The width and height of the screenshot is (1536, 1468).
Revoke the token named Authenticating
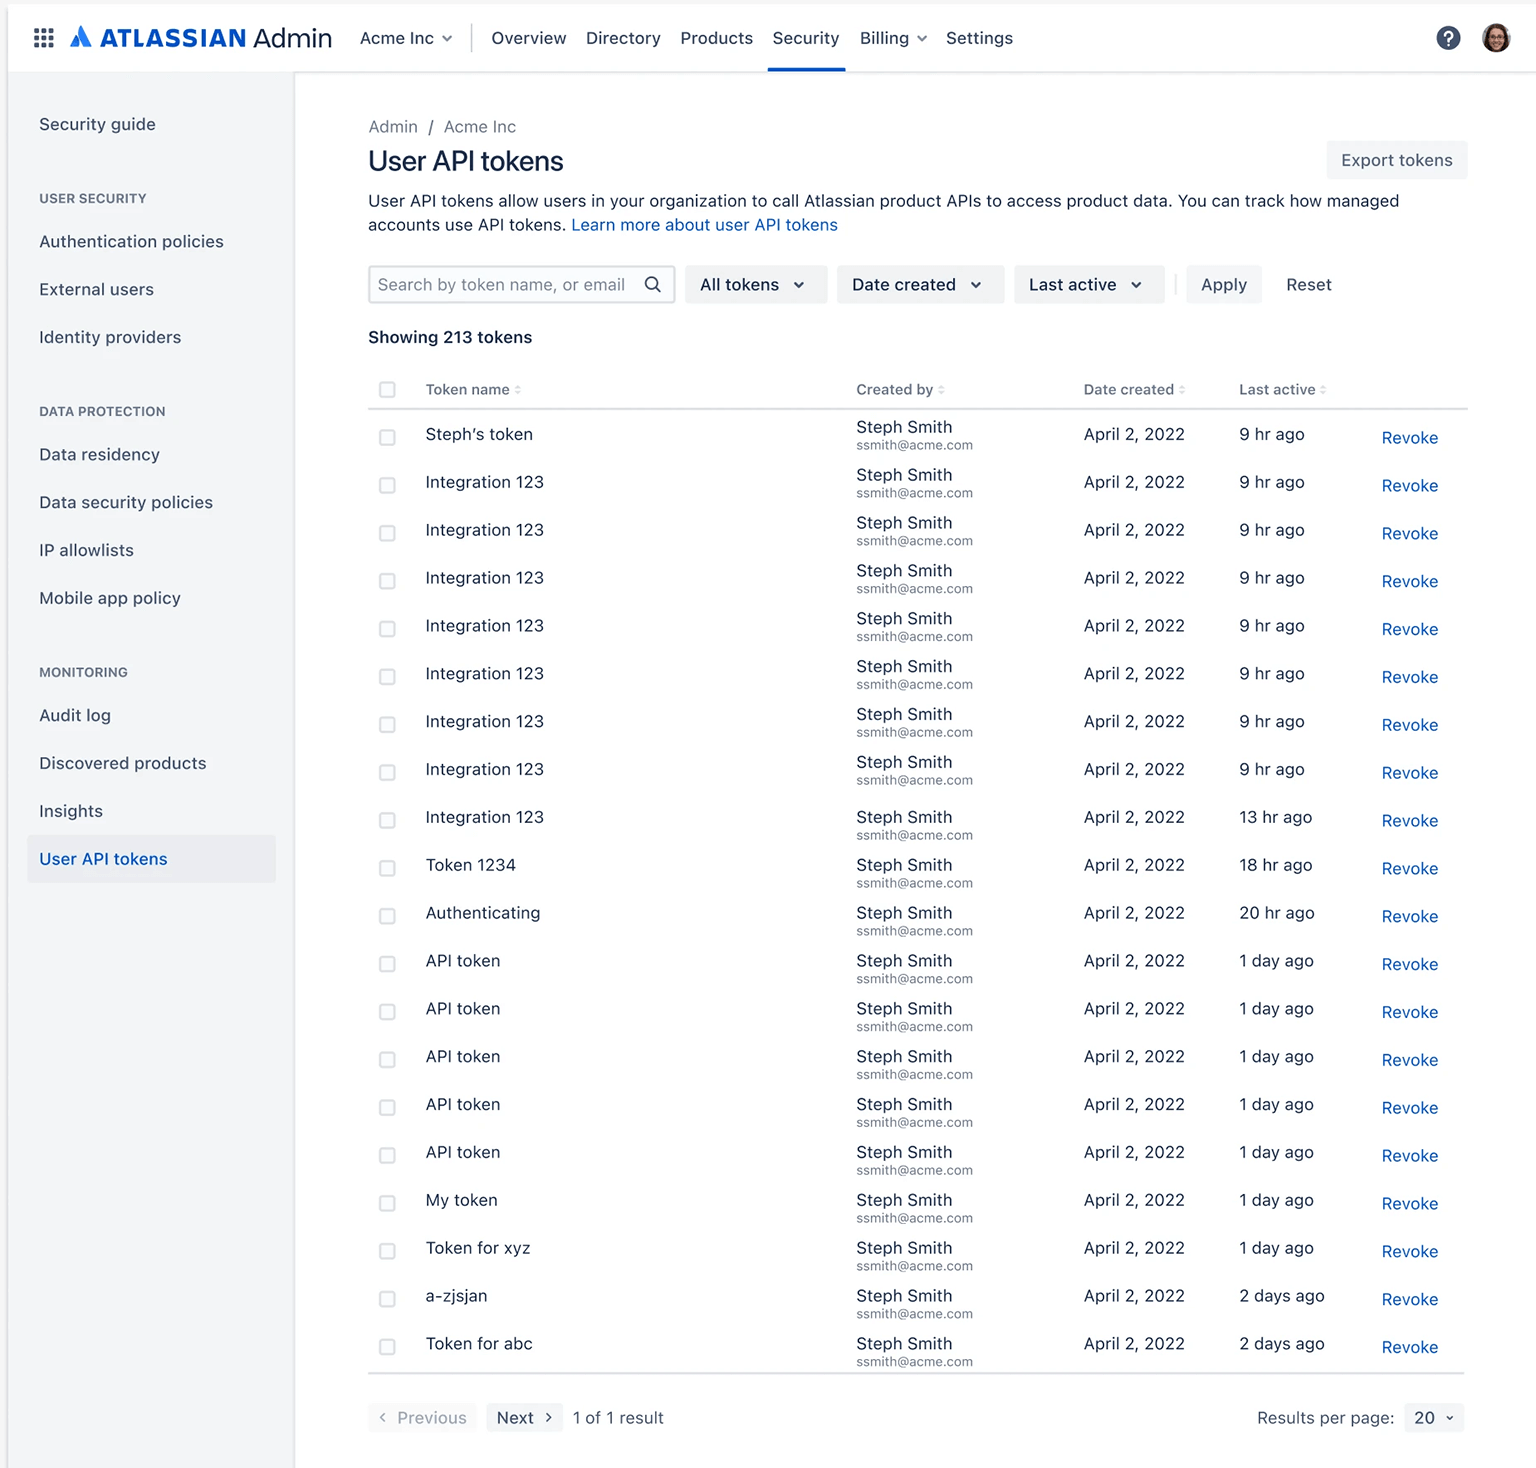pyautogui.click(x=1409, y=916)
